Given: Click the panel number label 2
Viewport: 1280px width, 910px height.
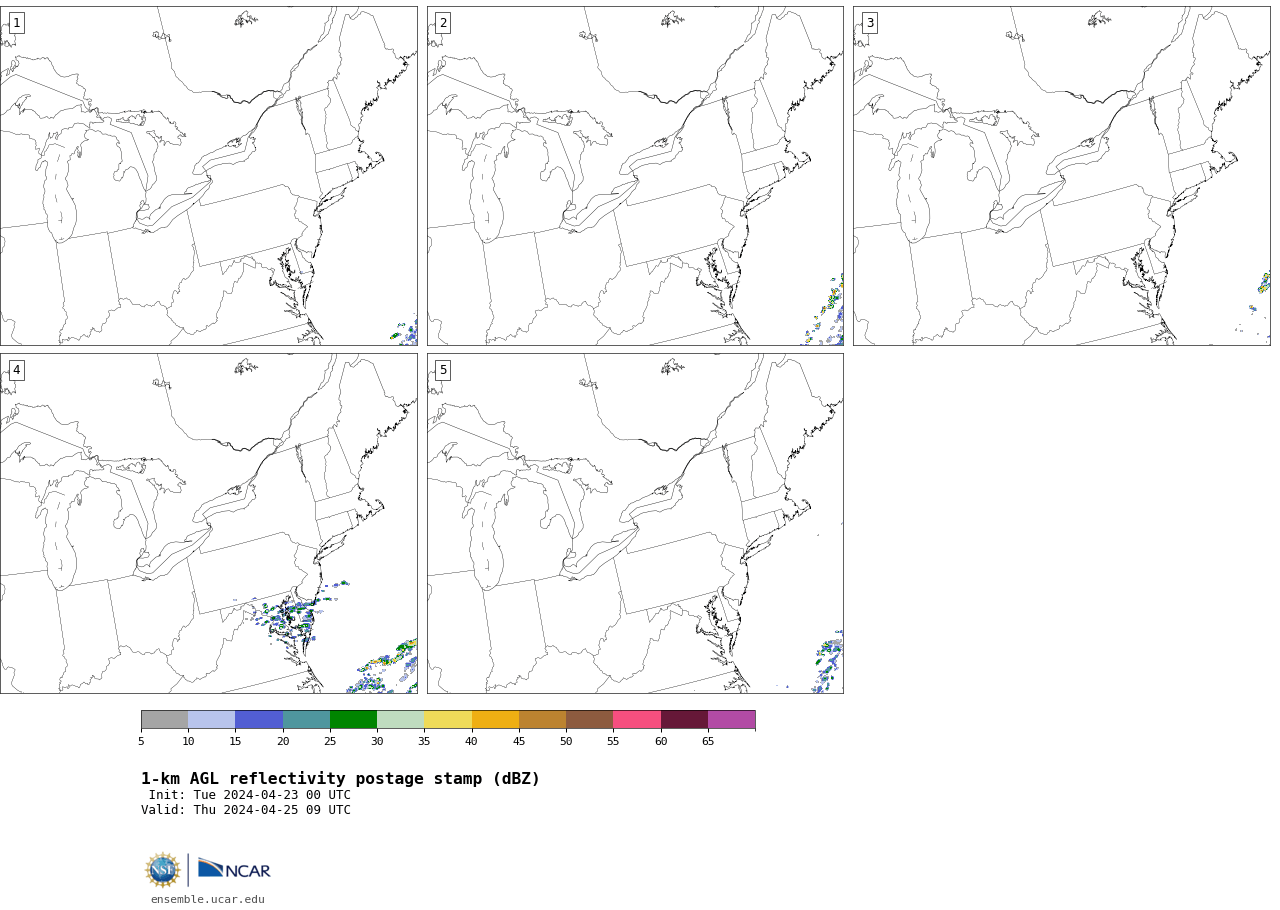Looking at the screenshot, I should click(443, 23).
